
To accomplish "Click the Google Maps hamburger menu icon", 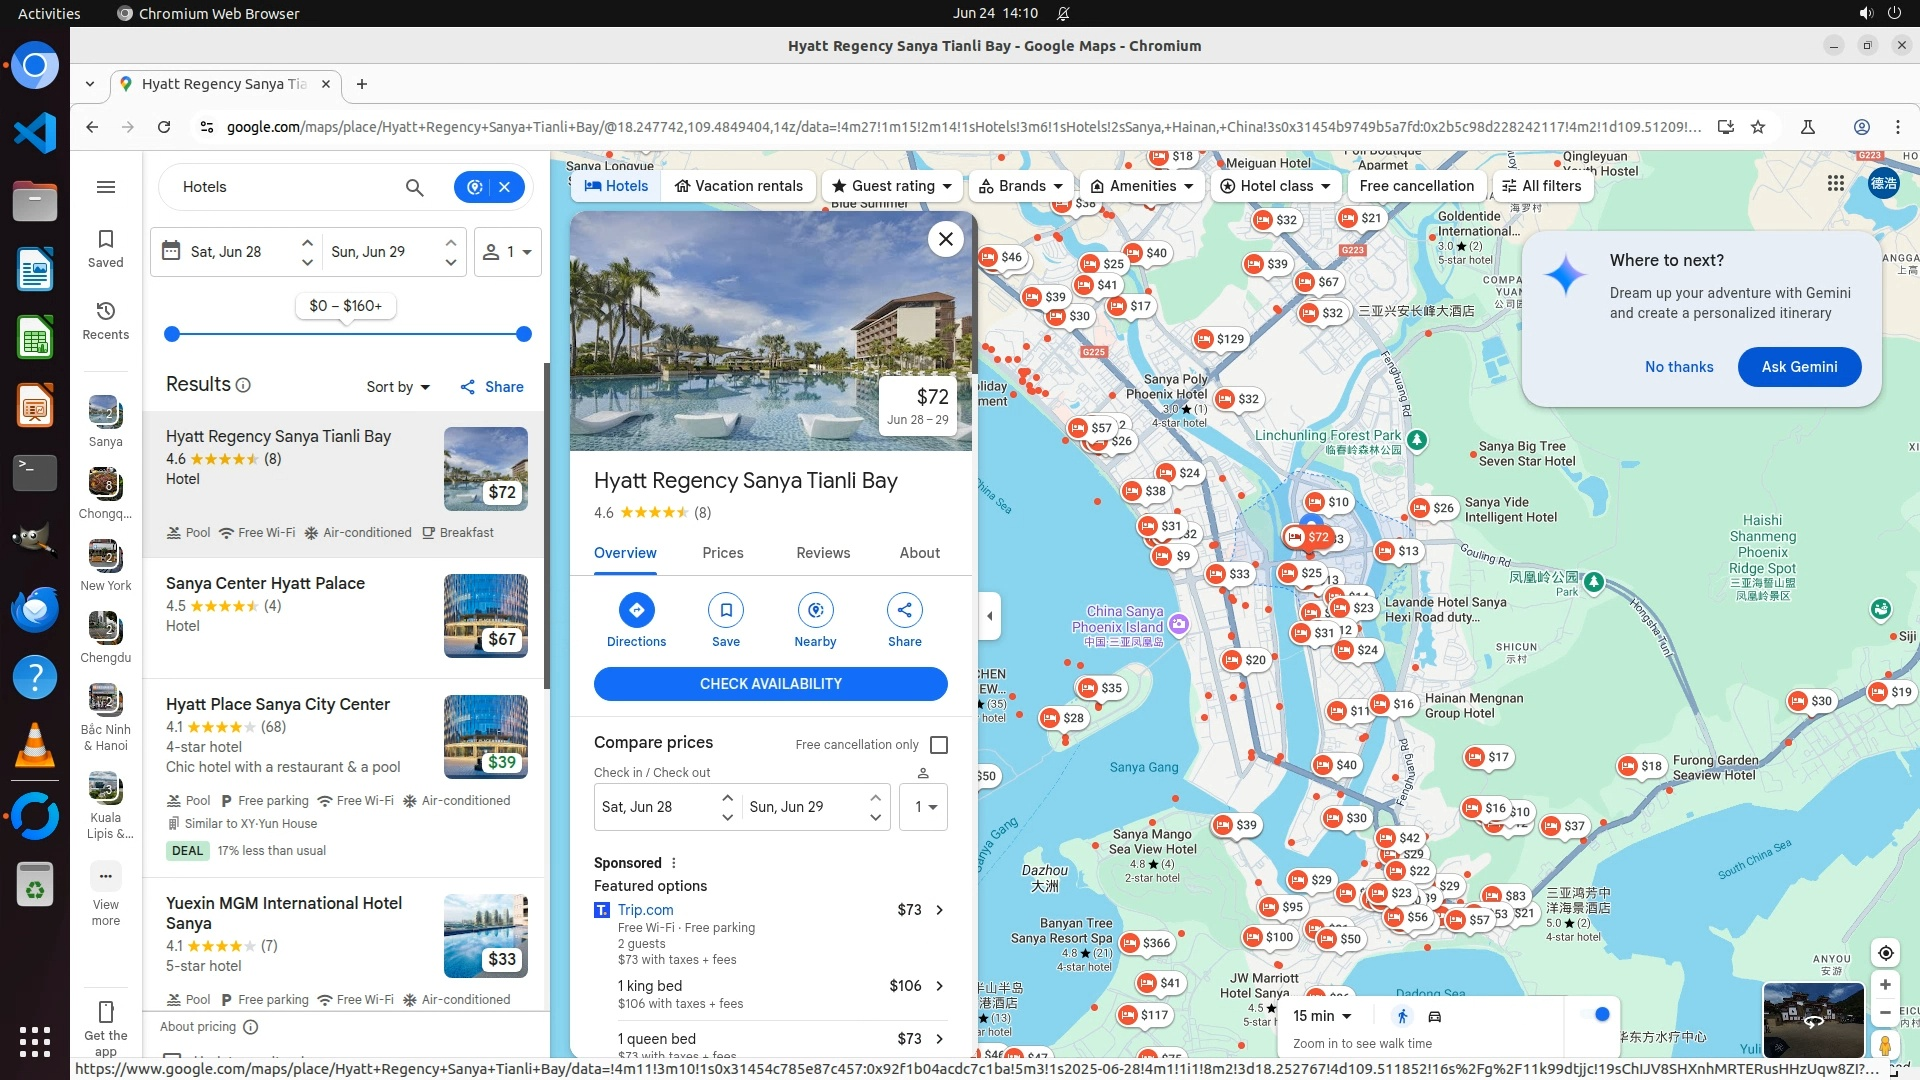I will coord(106,187).
